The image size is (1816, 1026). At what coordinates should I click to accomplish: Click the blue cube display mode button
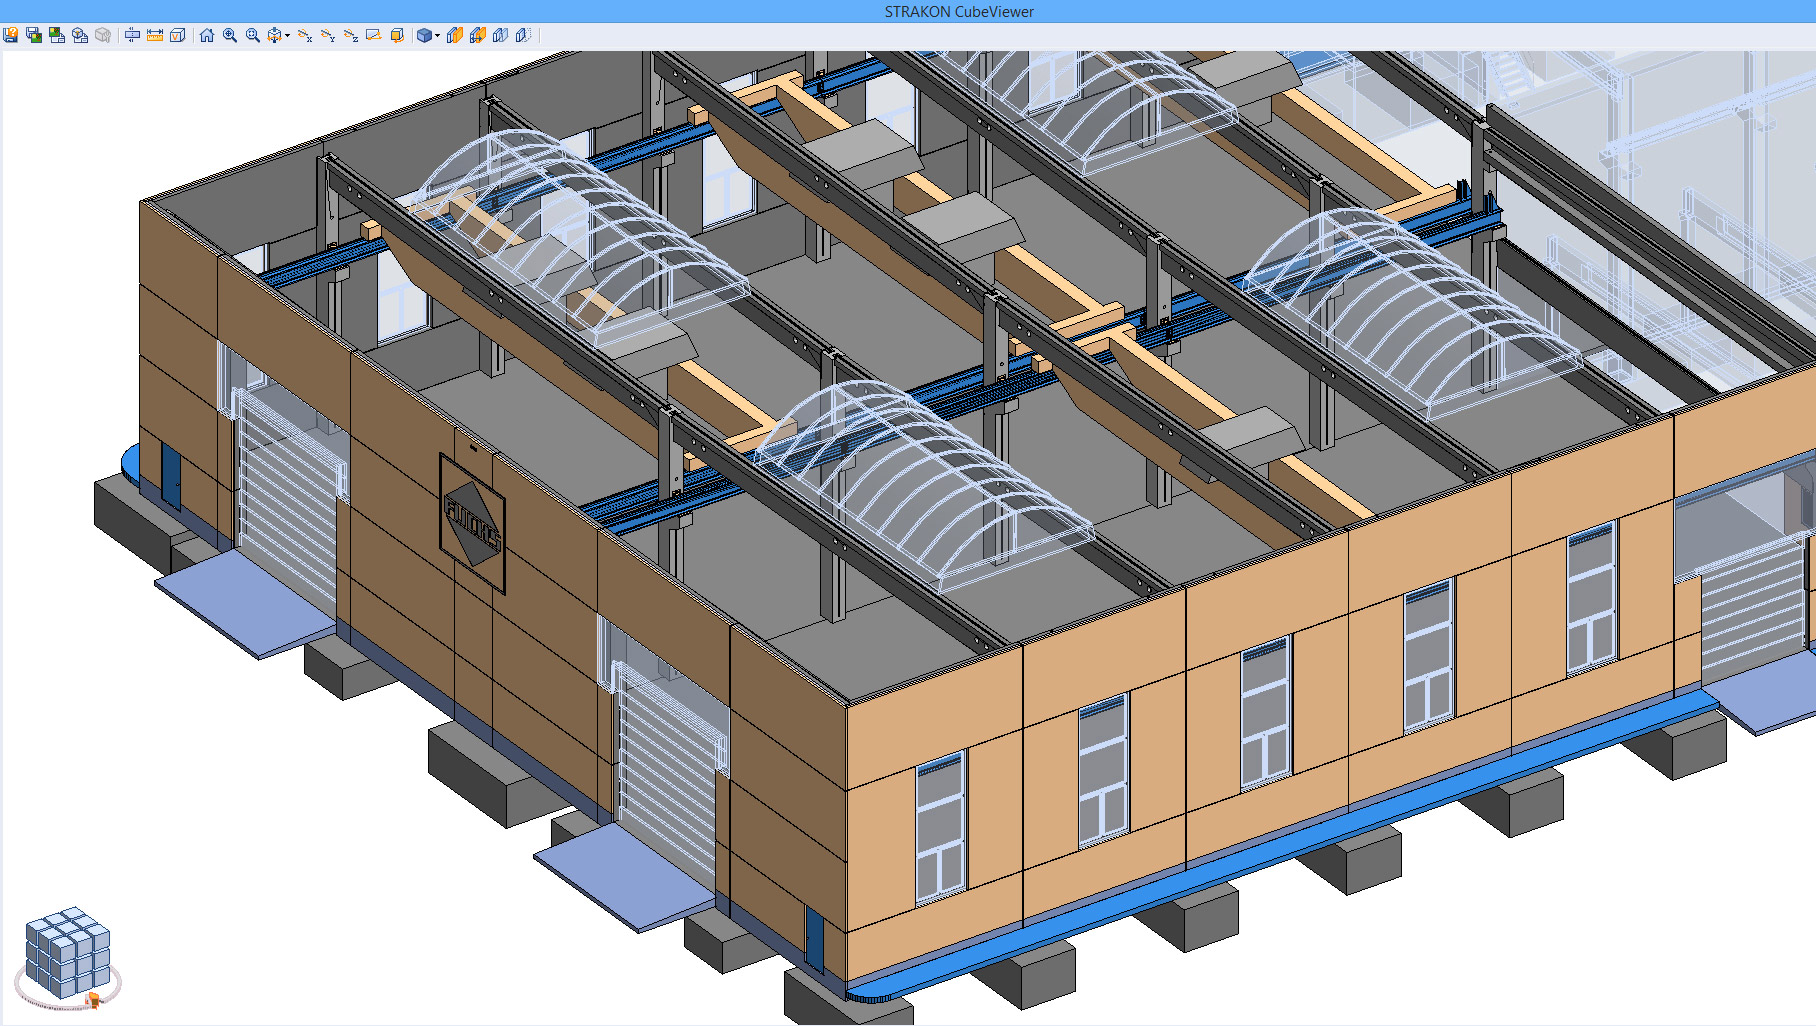[424, 35]
